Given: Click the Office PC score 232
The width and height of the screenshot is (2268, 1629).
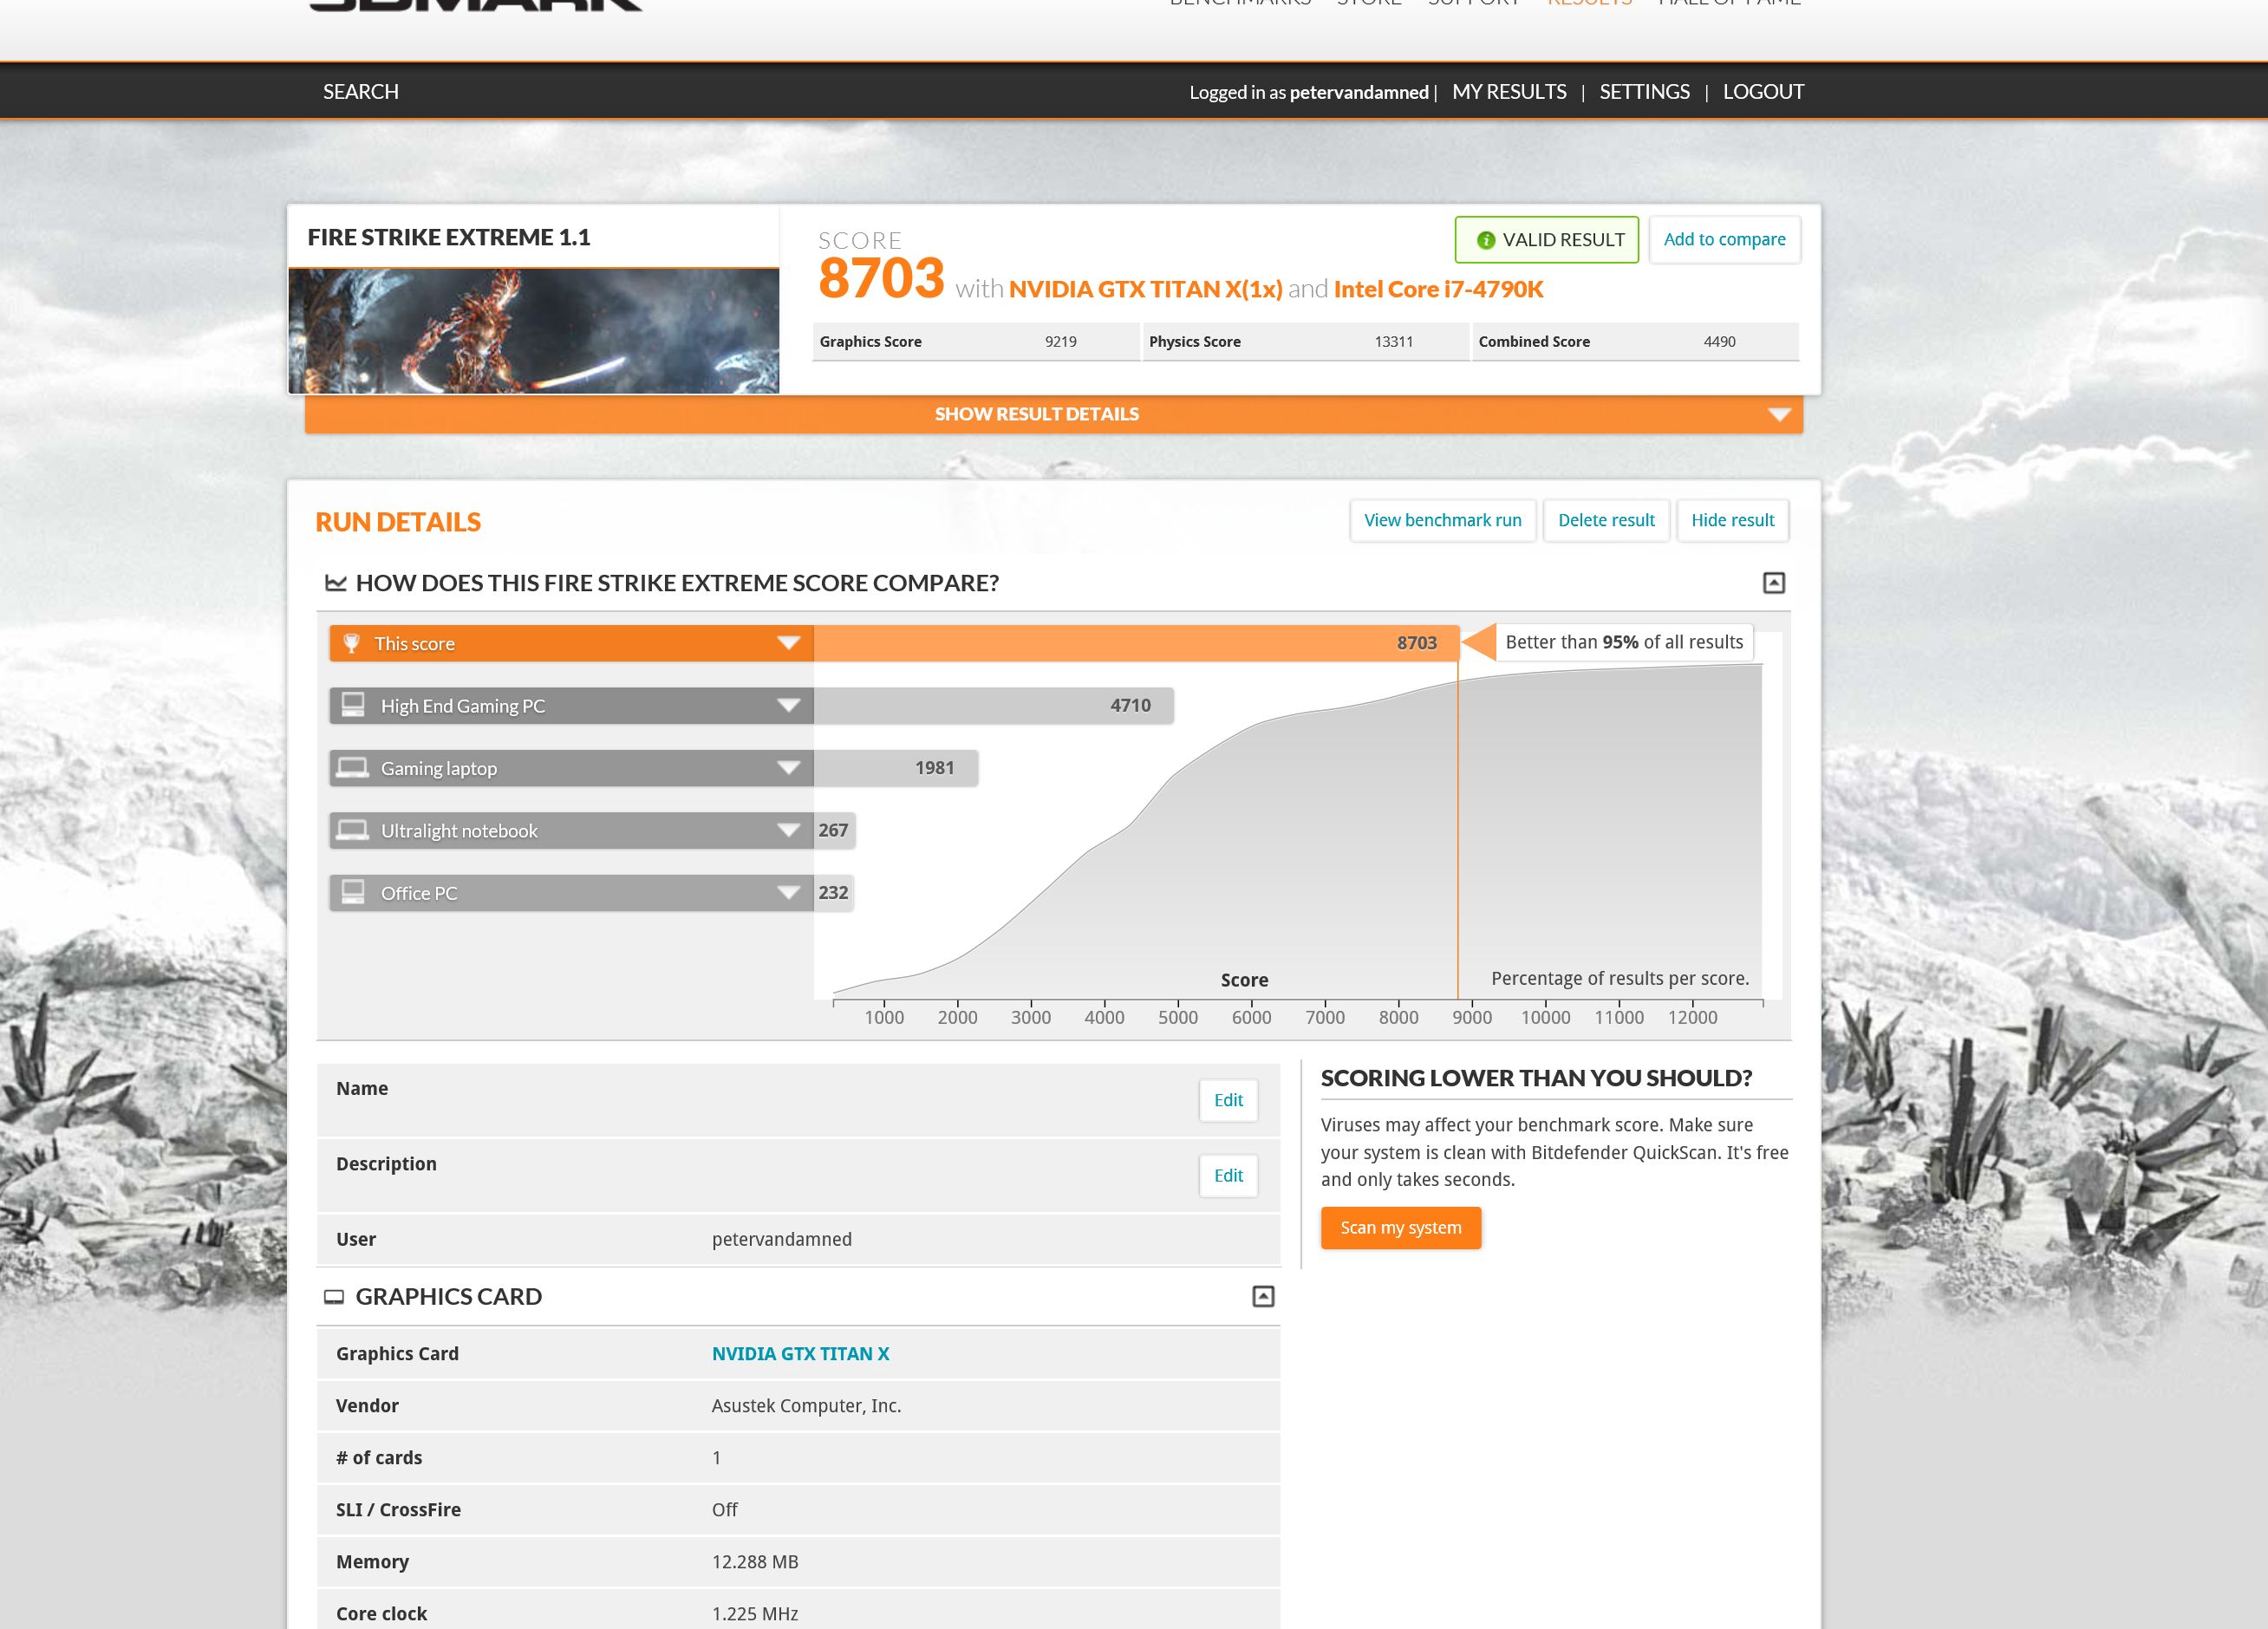Looking at the screenshot, I should click(833, 892).
